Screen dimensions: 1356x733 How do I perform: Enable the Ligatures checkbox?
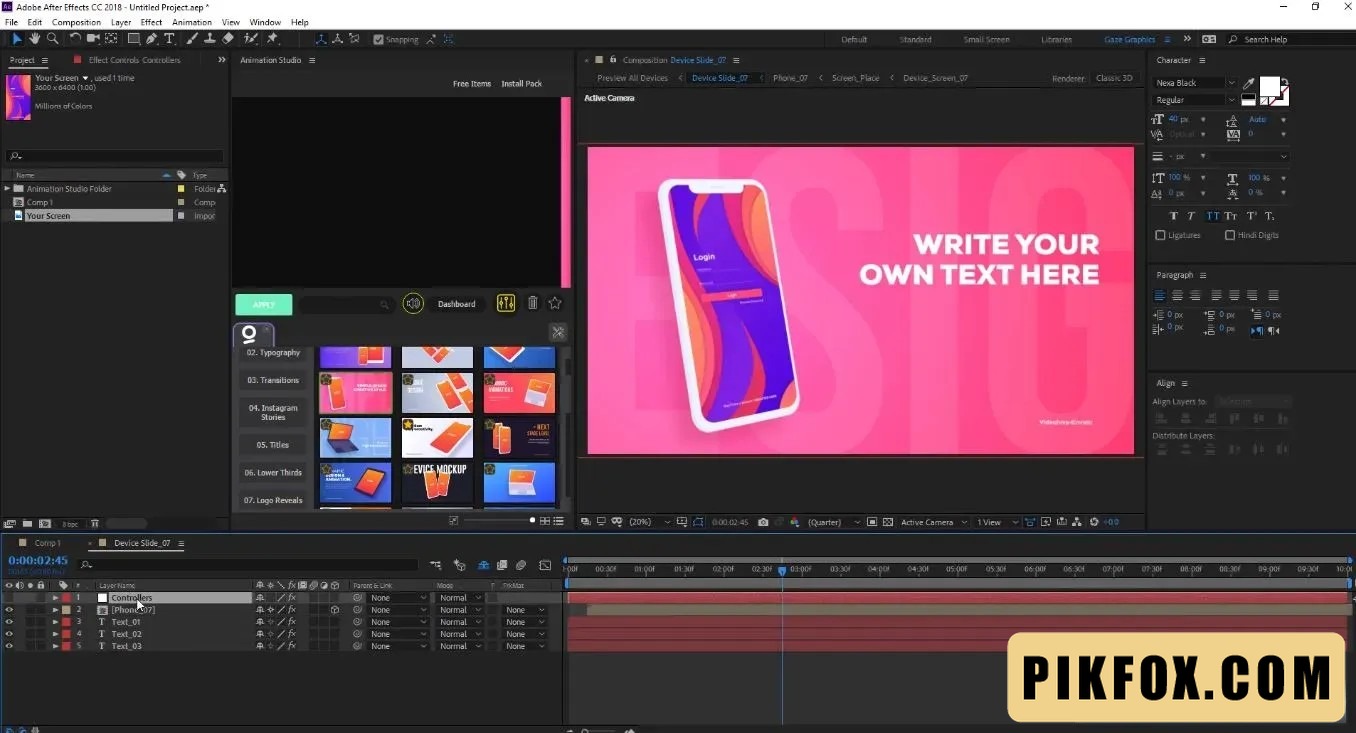(x=1160, y=235)
